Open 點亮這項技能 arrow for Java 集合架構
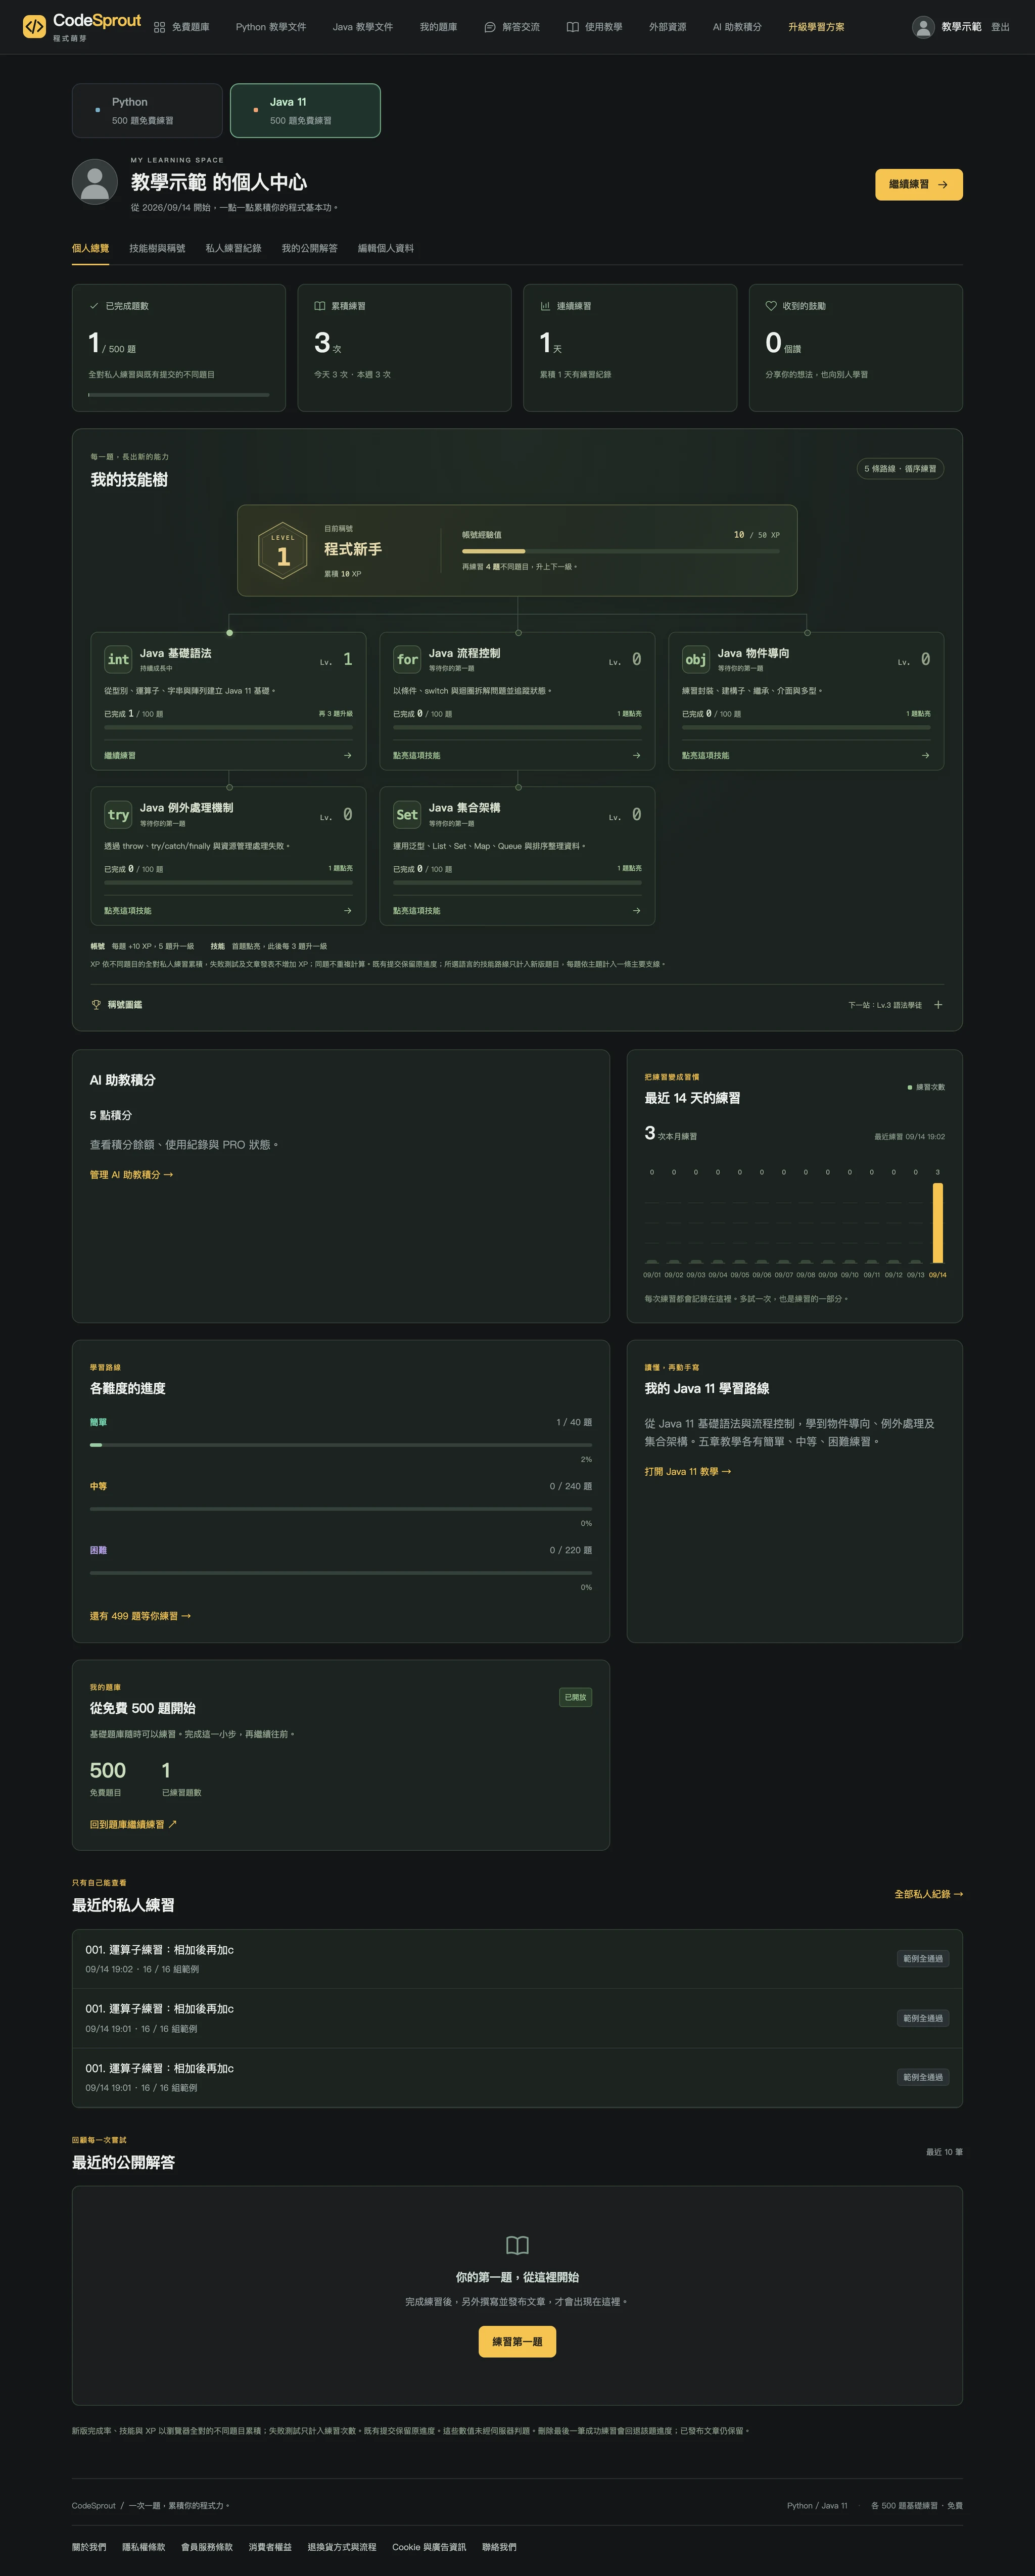Image resolution: width=1035 pixels, height=2576 pixels. pyautogui.click(x=636, y=910)
